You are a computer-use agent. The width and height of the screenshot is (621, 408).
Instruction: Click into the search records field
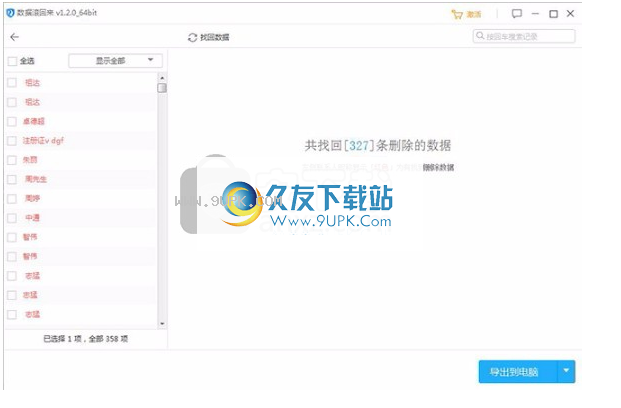[x=524, y=36]
